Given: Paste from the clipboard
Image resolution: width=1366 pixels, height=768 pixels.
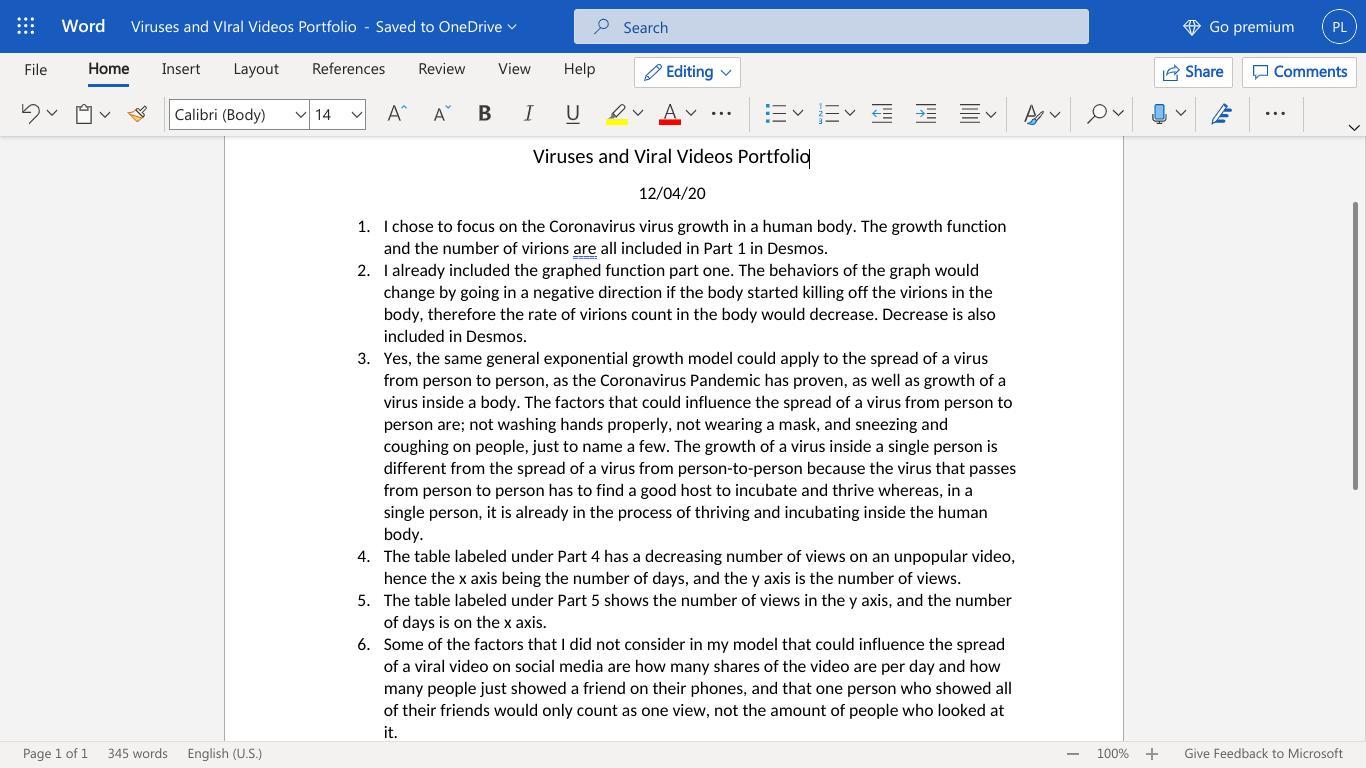Looking at the screenshot, I should pyautogui.click(x=84, y=114).
